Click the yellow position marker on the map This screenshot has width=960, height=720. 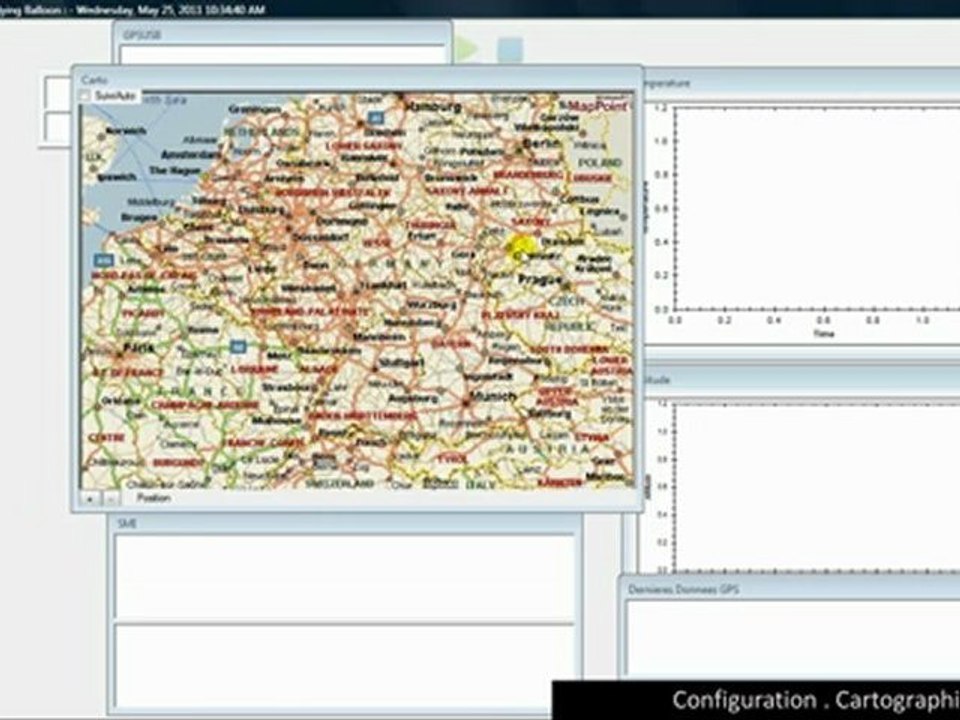(520, 248)
